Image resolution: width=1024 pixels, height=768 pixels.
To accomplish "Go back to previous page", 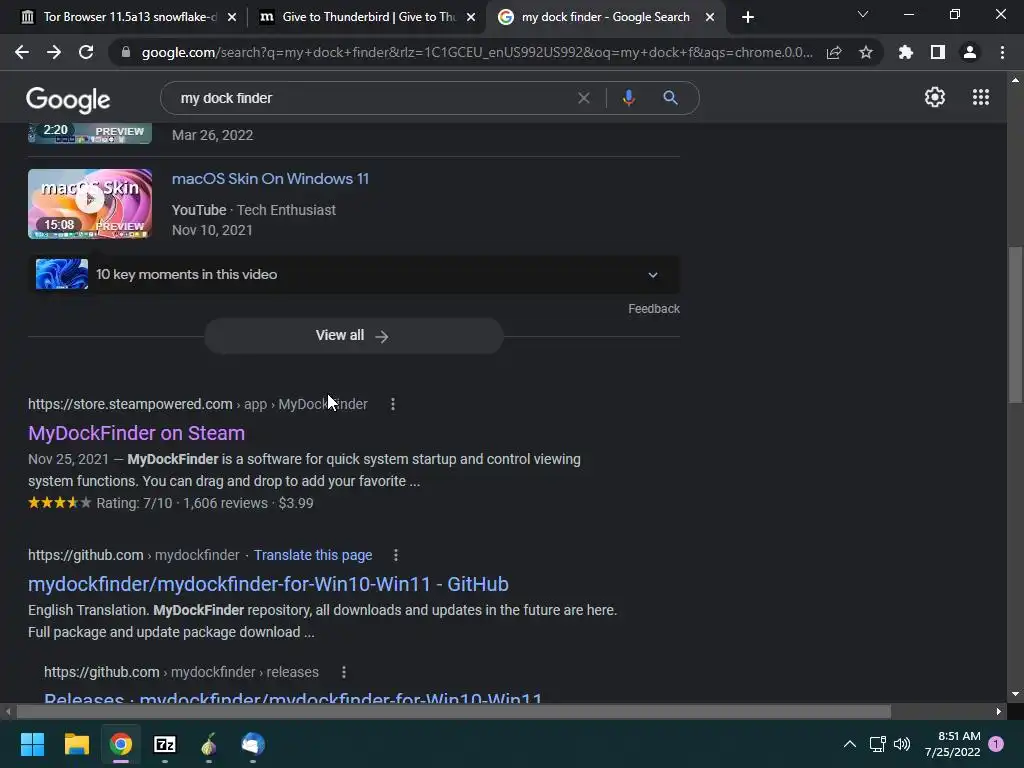I will click(22, 52).
